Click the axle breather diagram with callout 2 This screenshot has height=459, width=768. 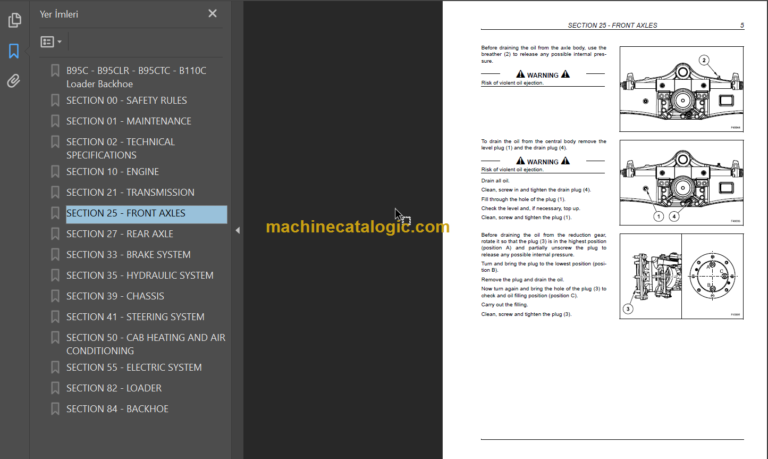click(681, 89)
